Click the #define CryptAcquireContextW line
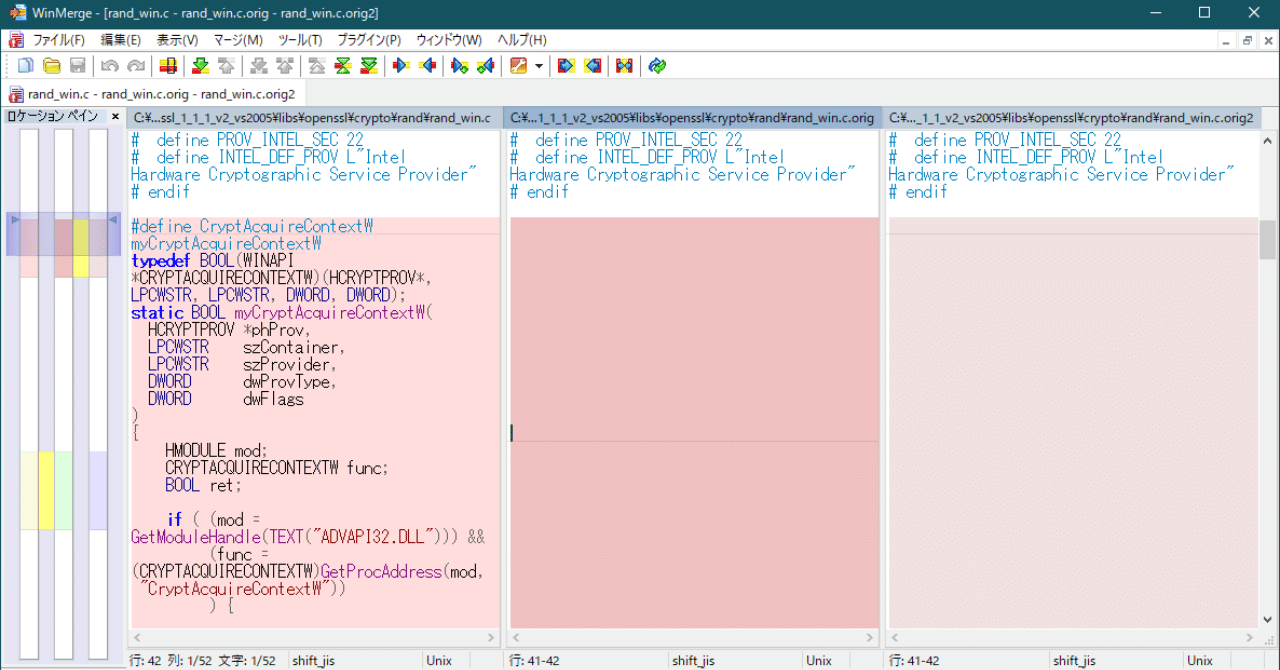1280x670 pixels. tap(252, 226)
